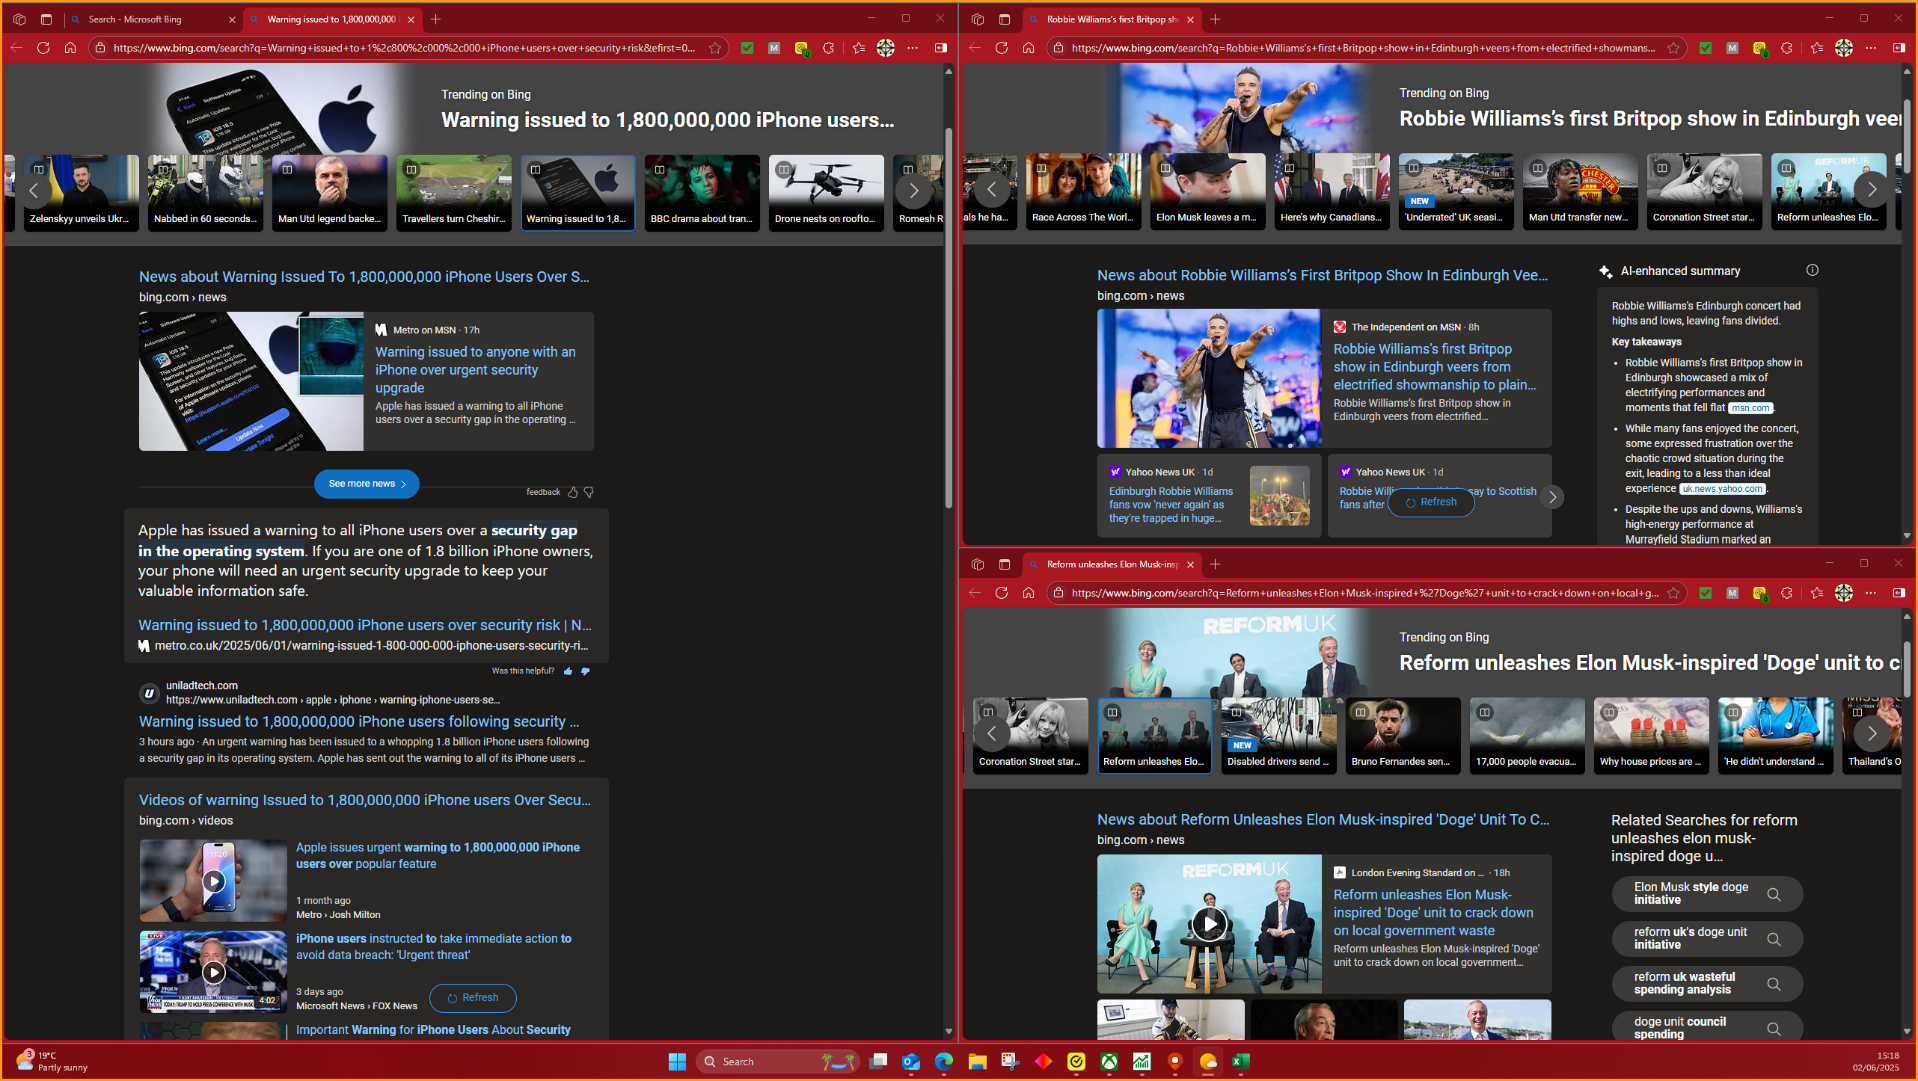Open Snipping Tool from taskbar

(1010, 1062)
